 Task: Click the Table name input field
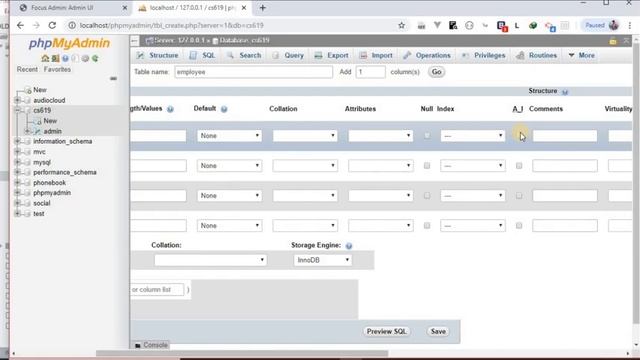pyautogui.click(x=253, y=72)
